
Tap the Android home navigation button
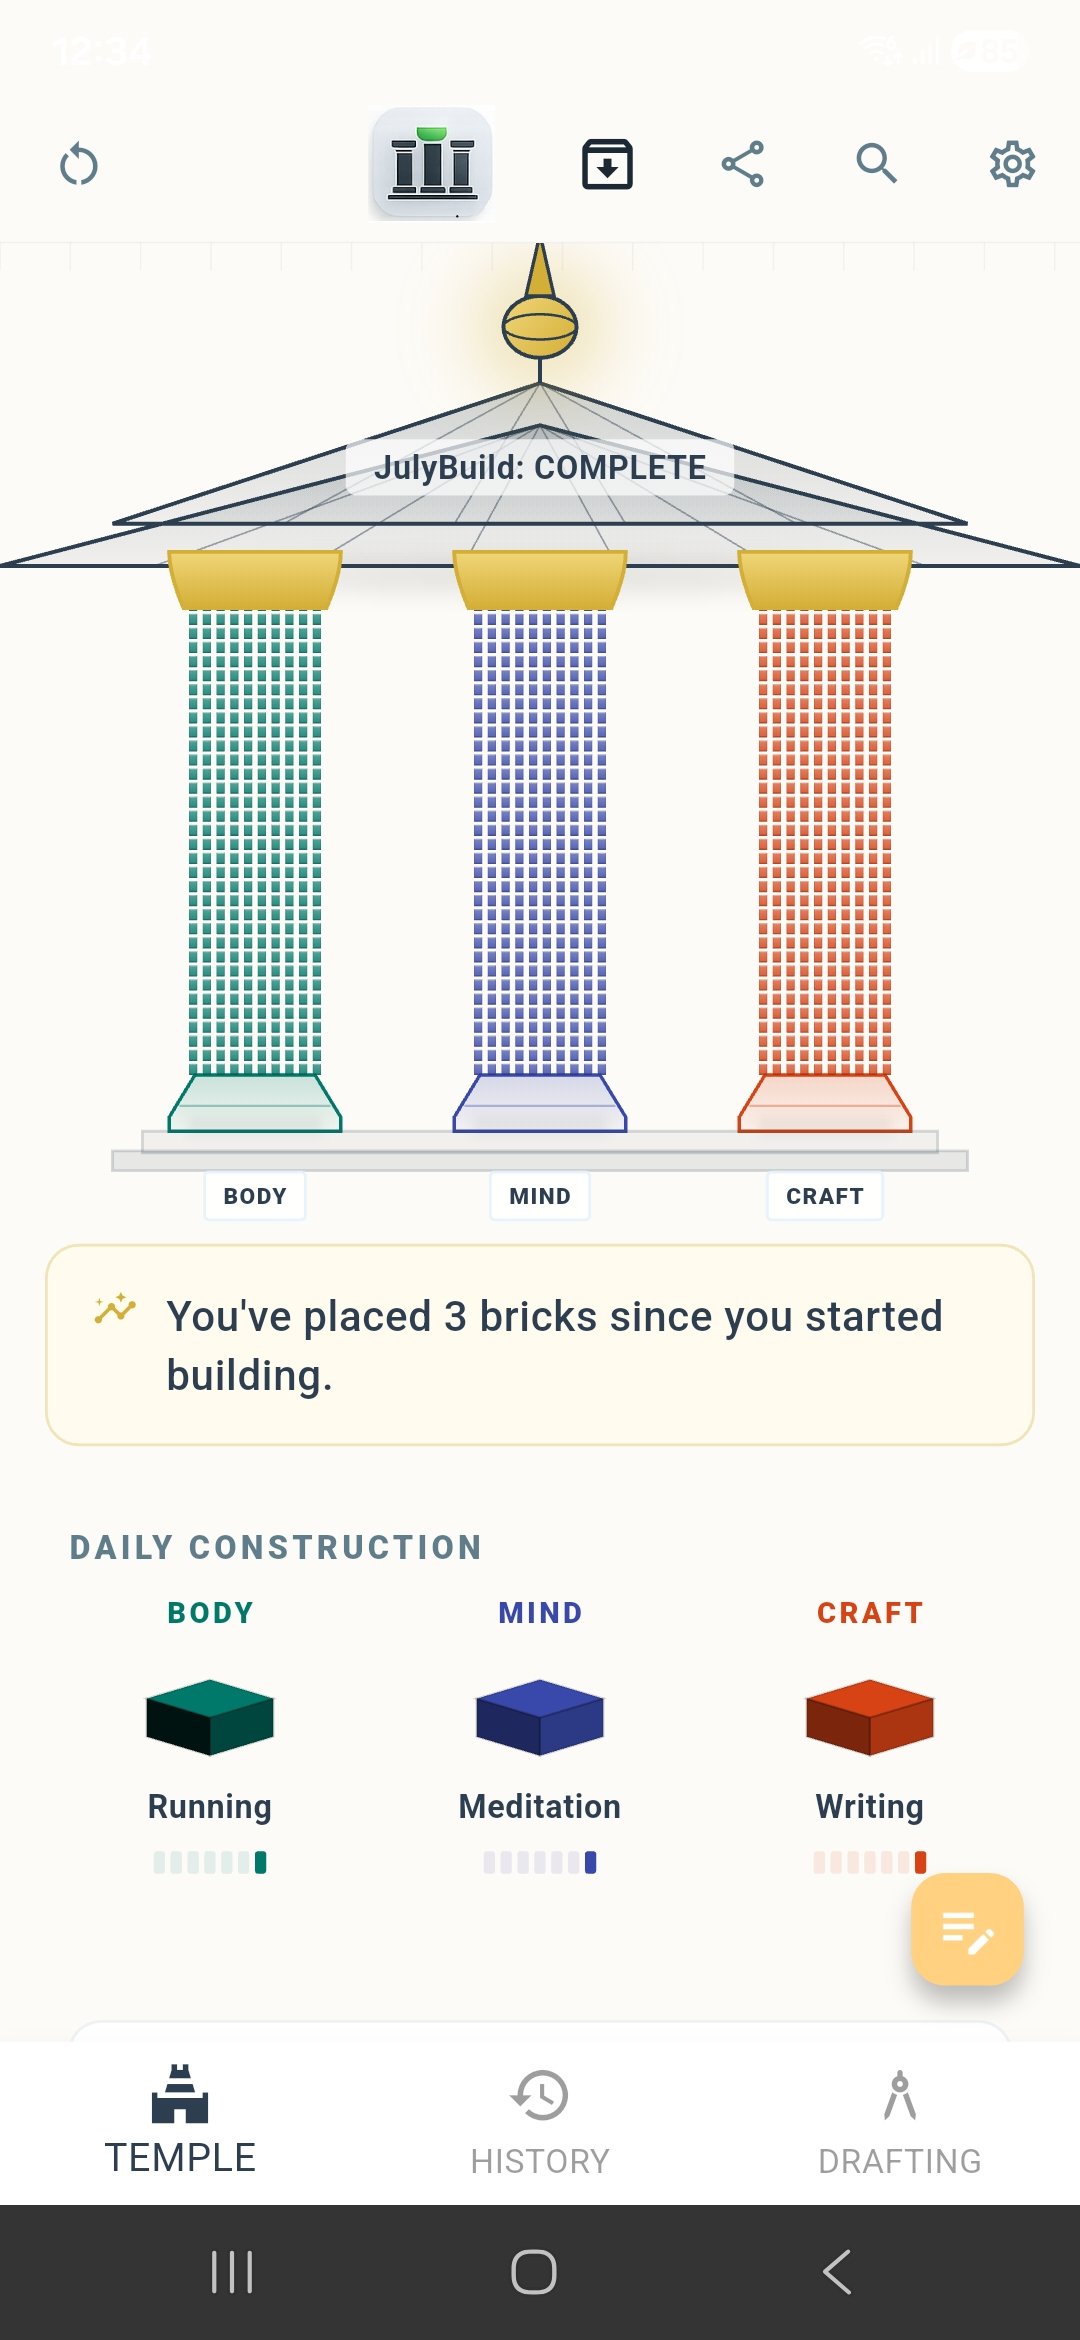click(534, 2272)
